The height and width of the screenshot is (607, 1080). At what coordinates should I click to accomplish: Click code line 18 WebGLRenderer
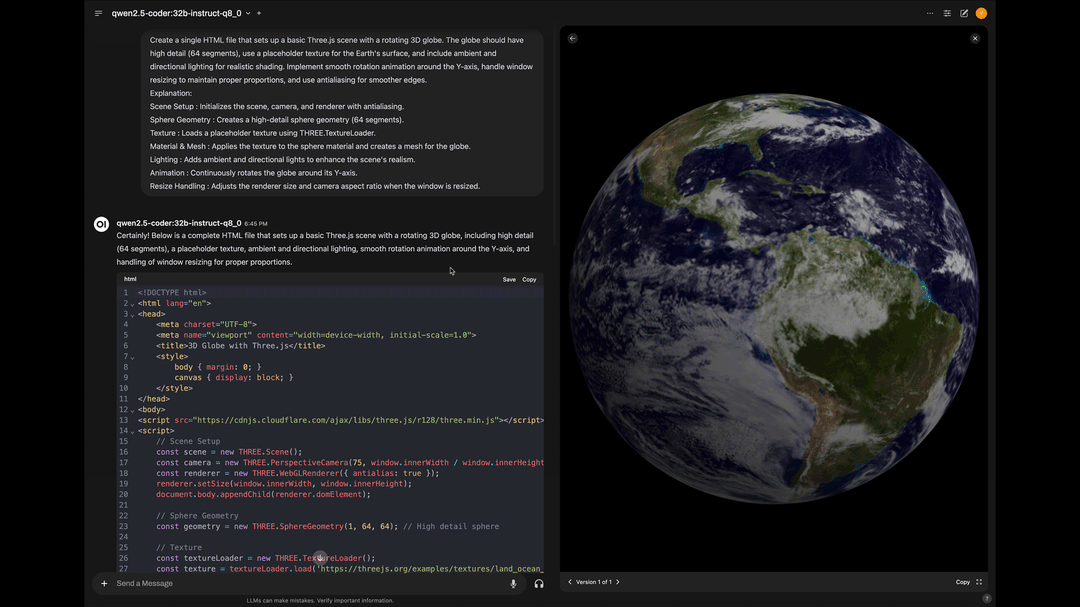(x=297, y=473)
